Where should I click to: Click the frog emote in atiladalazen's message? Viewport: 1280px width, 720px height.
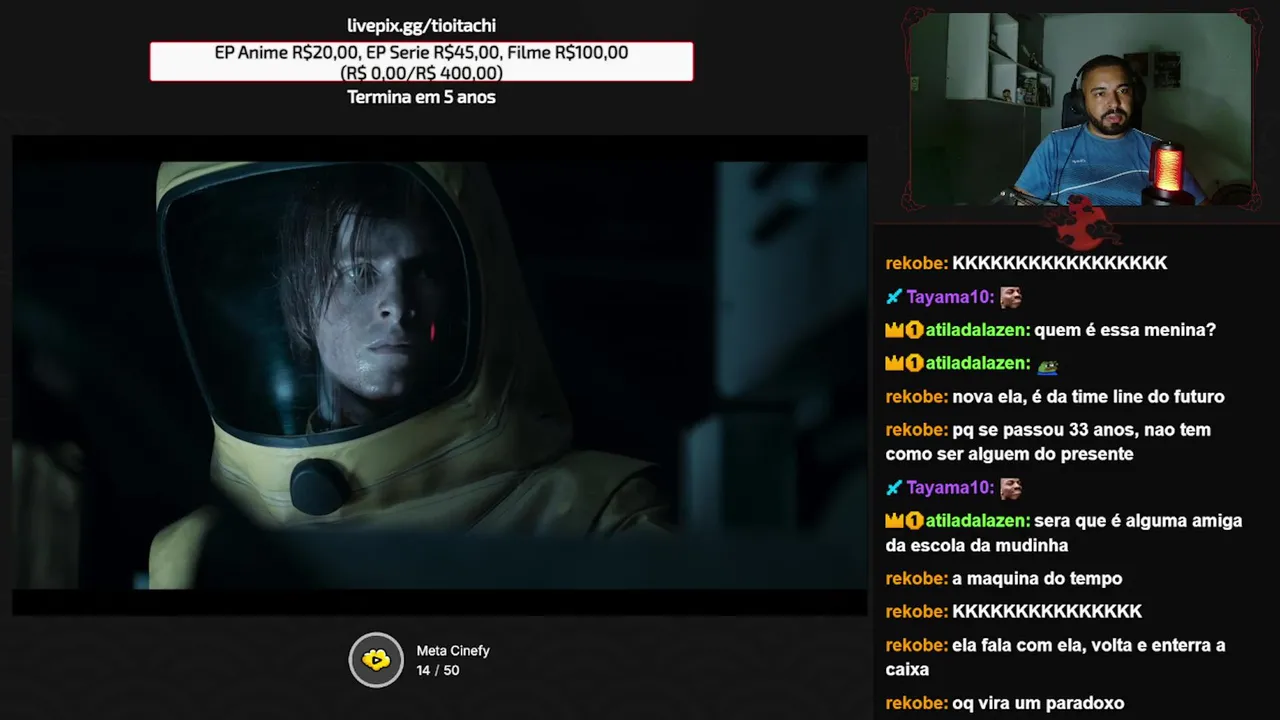[1048, 364]
